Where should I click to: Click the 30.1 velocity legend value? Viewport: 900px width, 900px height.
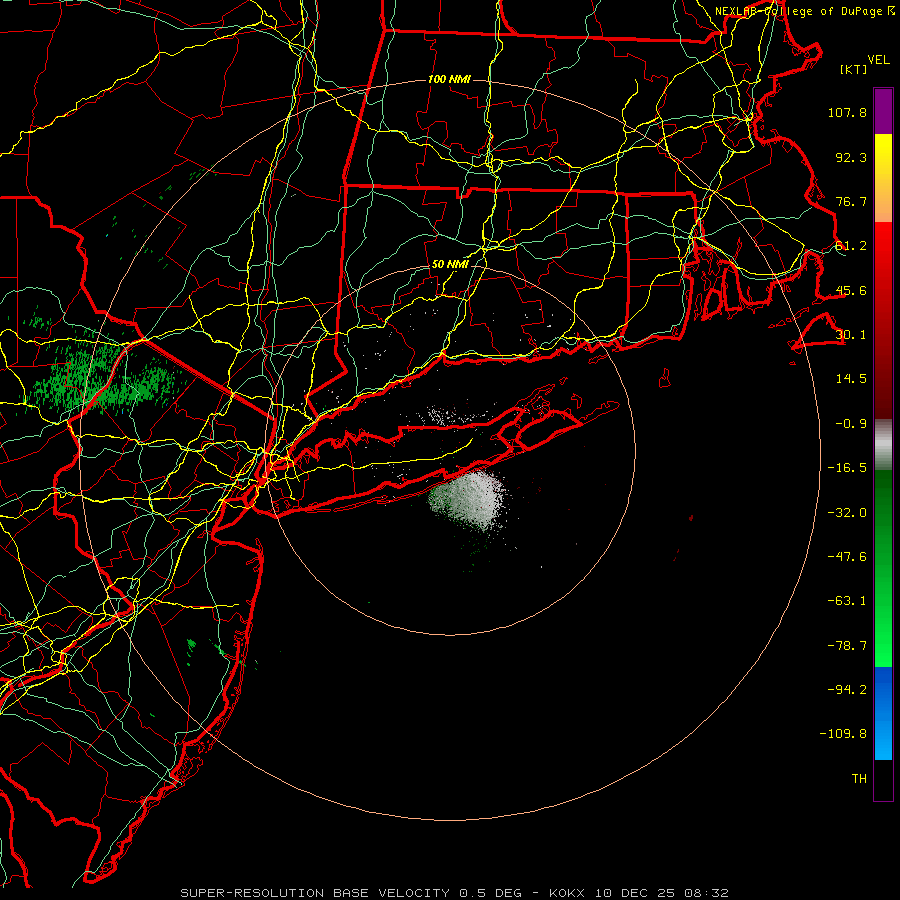[x=851, y=335]
